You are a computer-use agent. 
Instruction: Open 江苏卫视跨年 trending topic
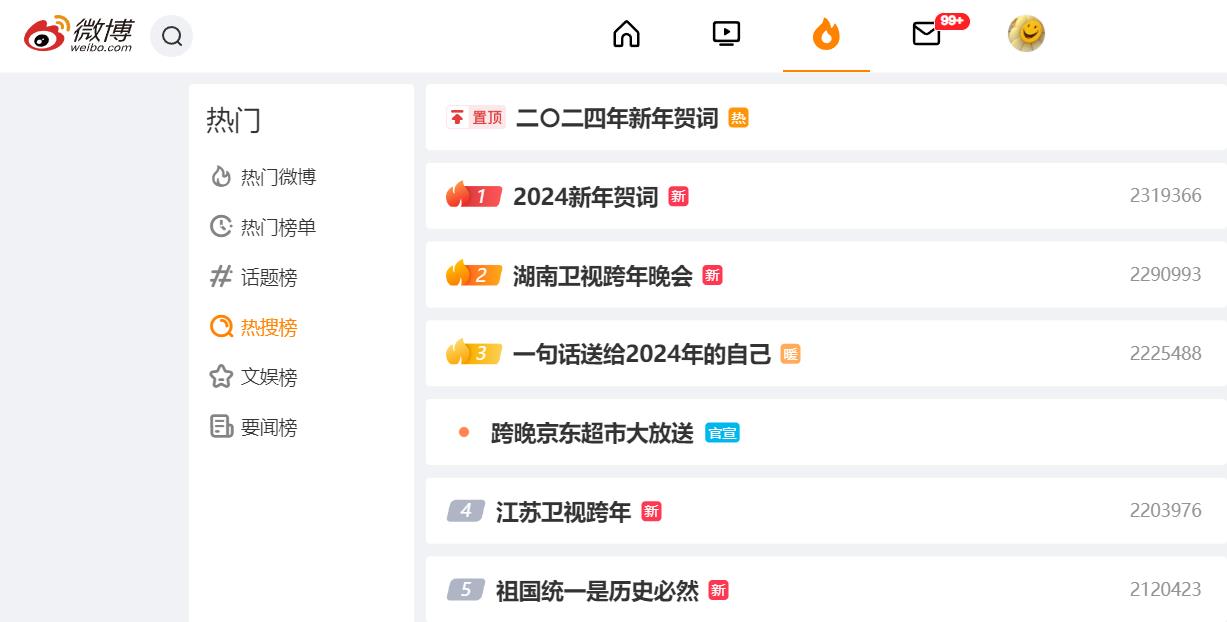(563, 512)
